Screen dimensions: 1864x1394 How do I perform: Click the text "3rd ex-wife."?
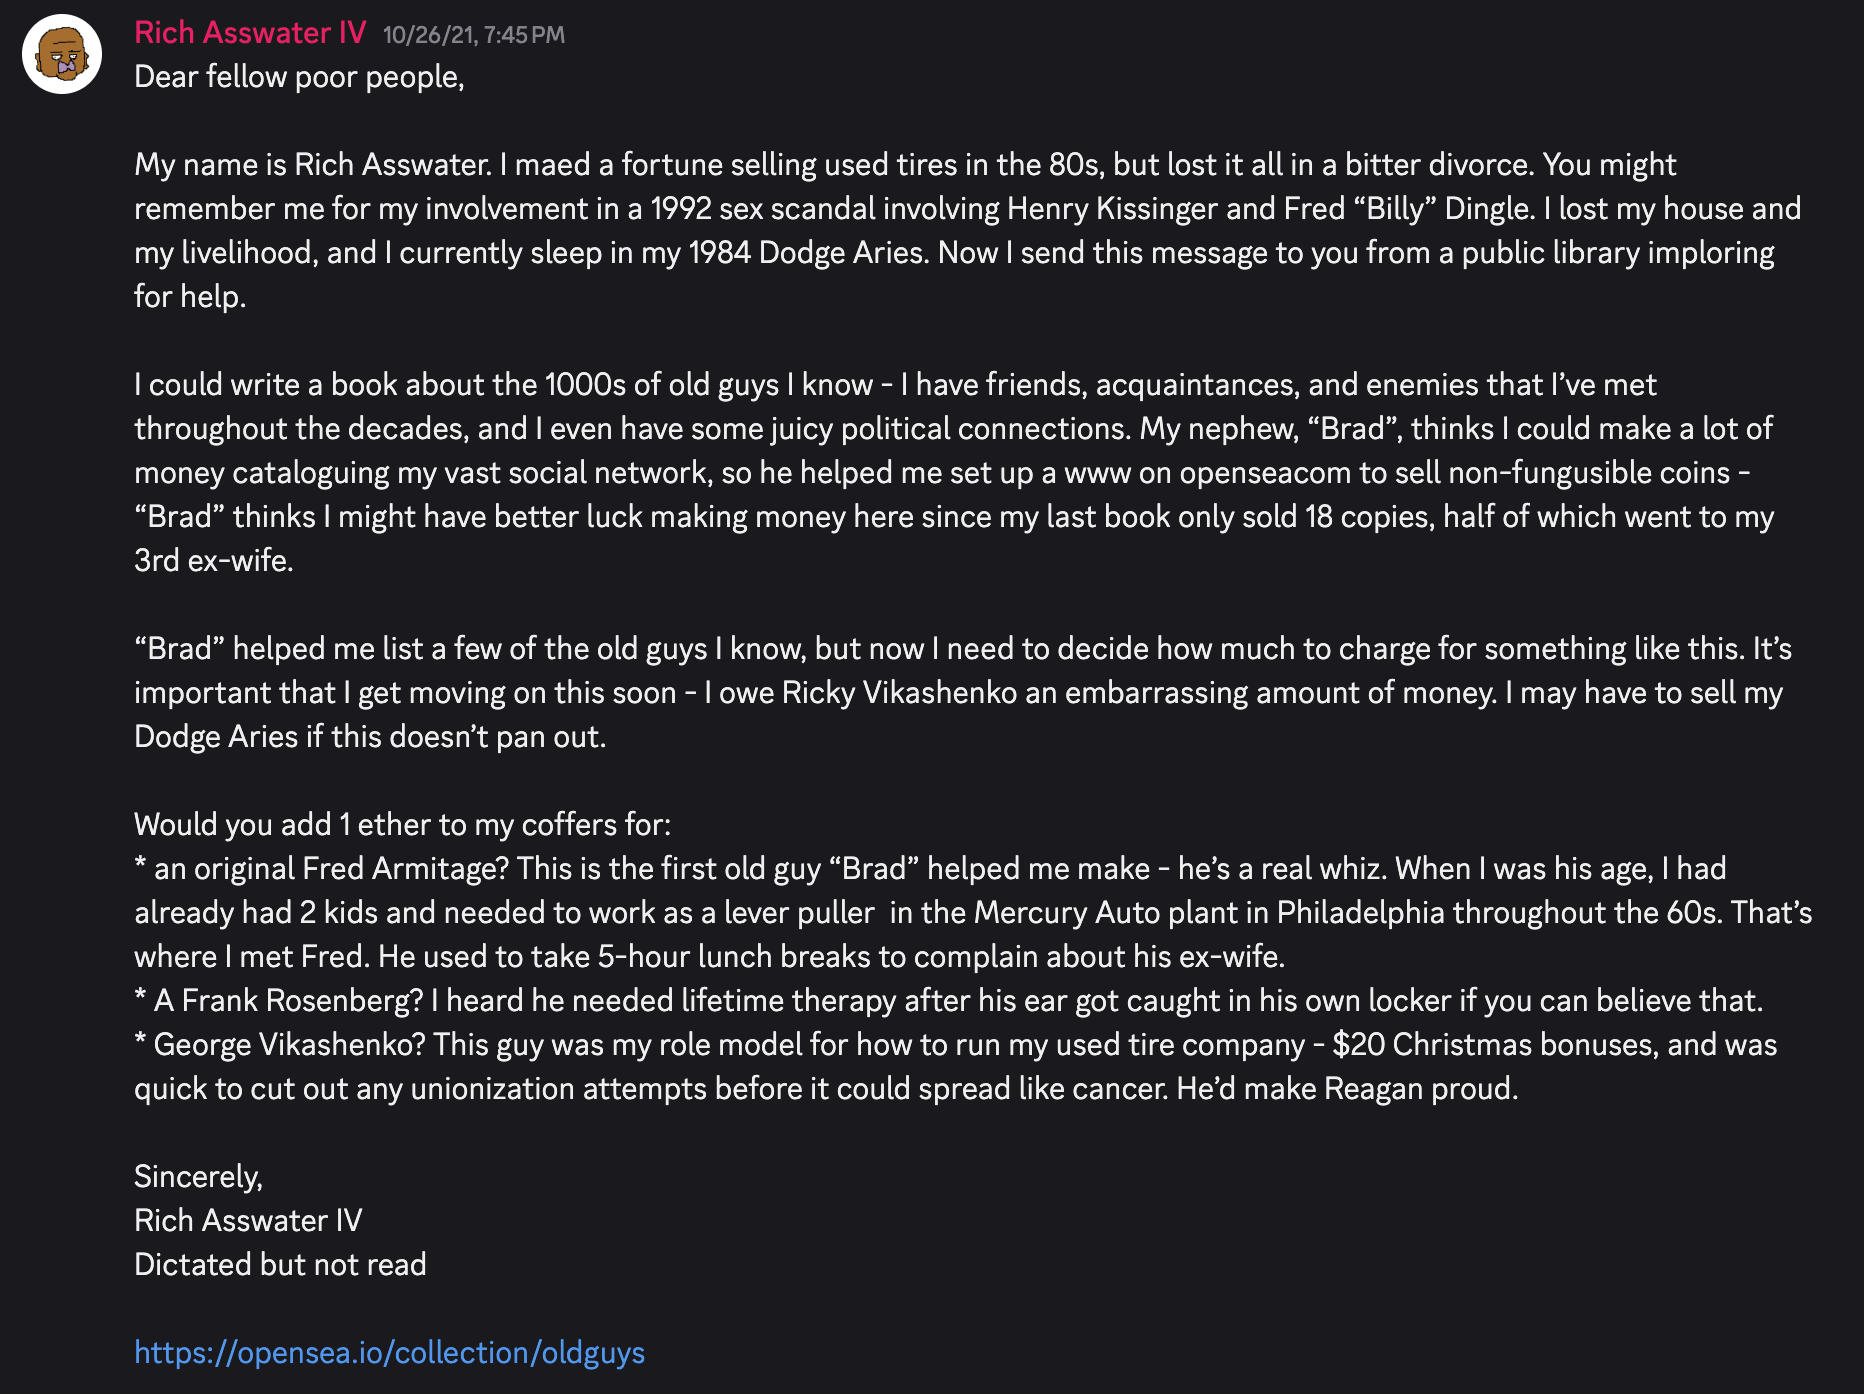[x=213, y=560]
